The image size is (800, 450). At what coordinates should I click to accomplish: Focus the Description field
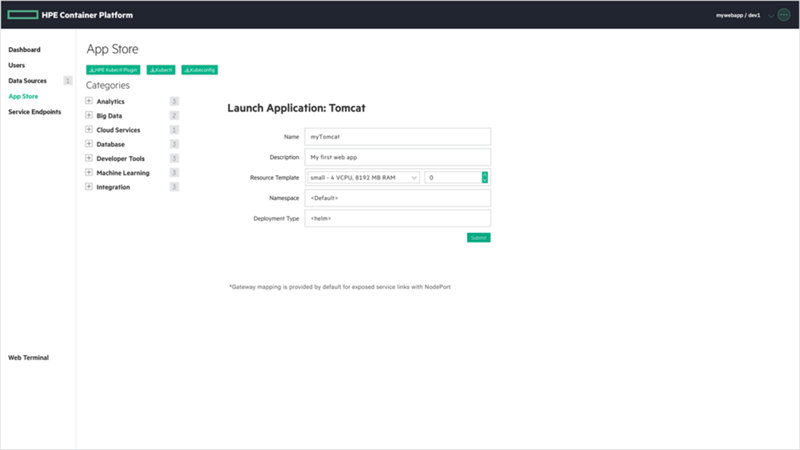(397, 157)
